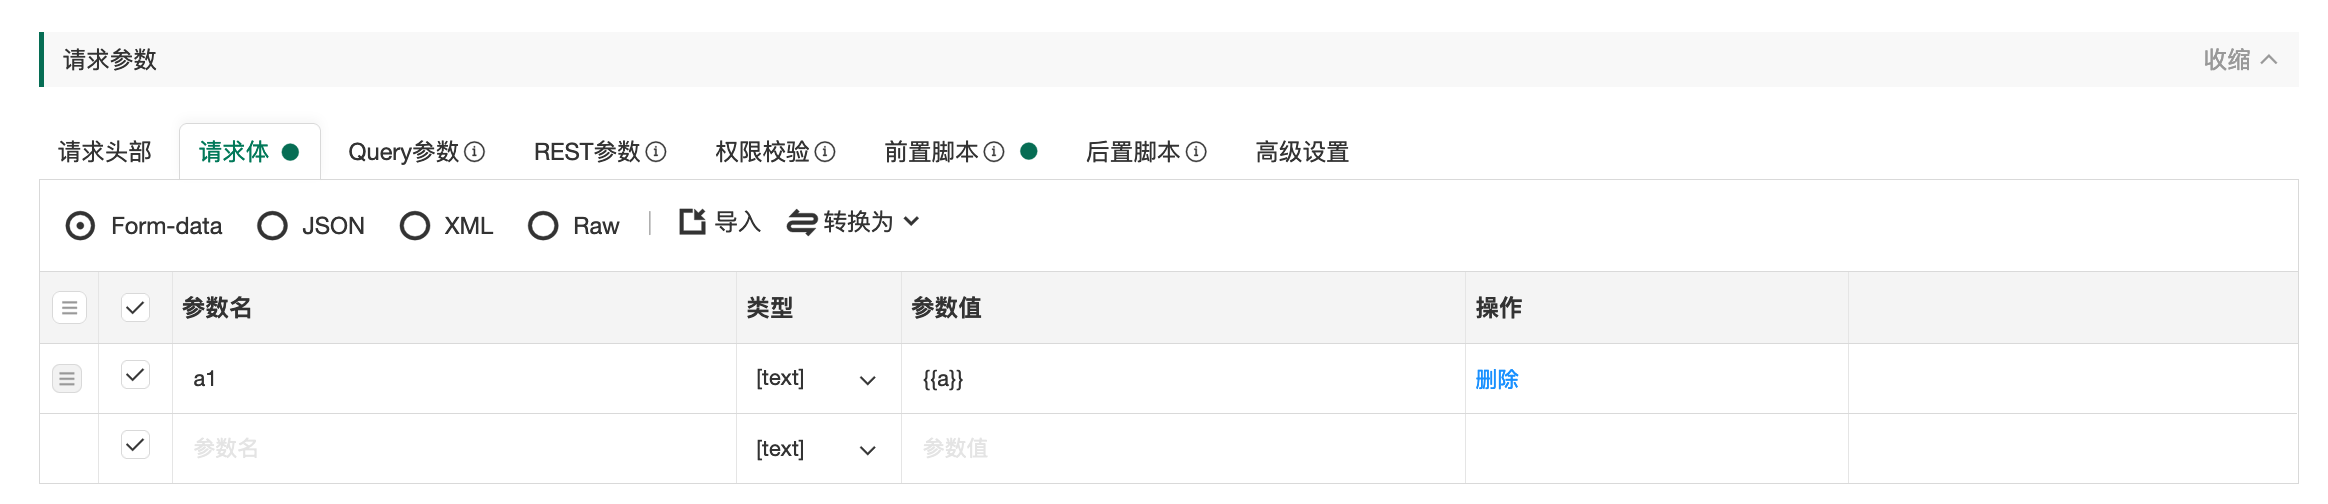
Task: Select the JSON radio button
Action: 272,226
